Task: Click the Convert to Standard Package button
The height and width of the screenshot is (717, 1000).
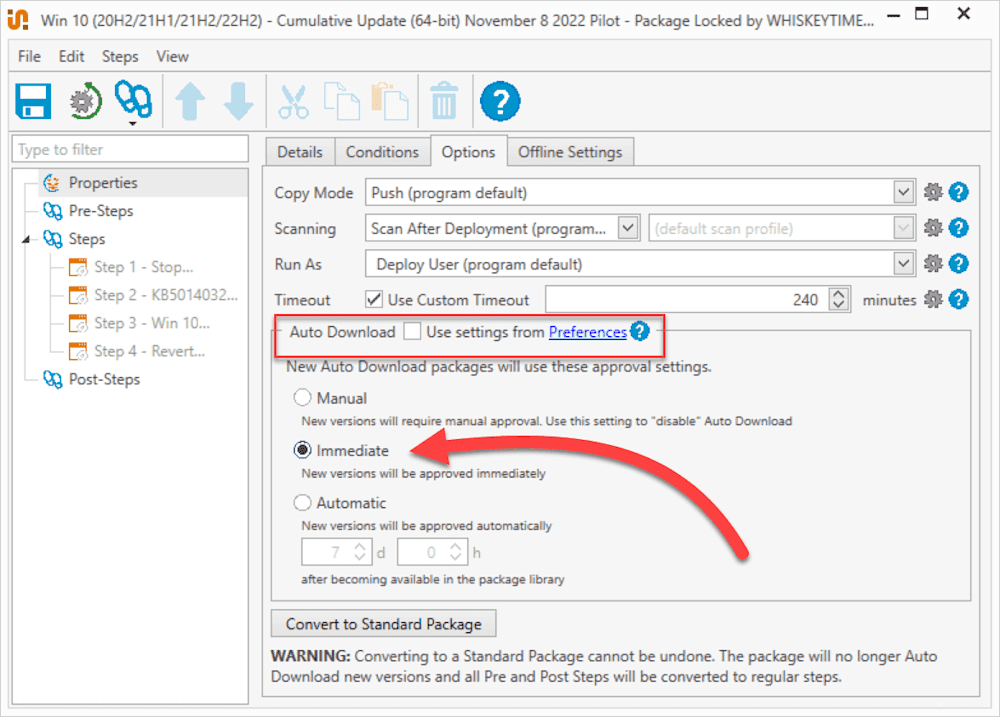Action: tap(383, 622)
